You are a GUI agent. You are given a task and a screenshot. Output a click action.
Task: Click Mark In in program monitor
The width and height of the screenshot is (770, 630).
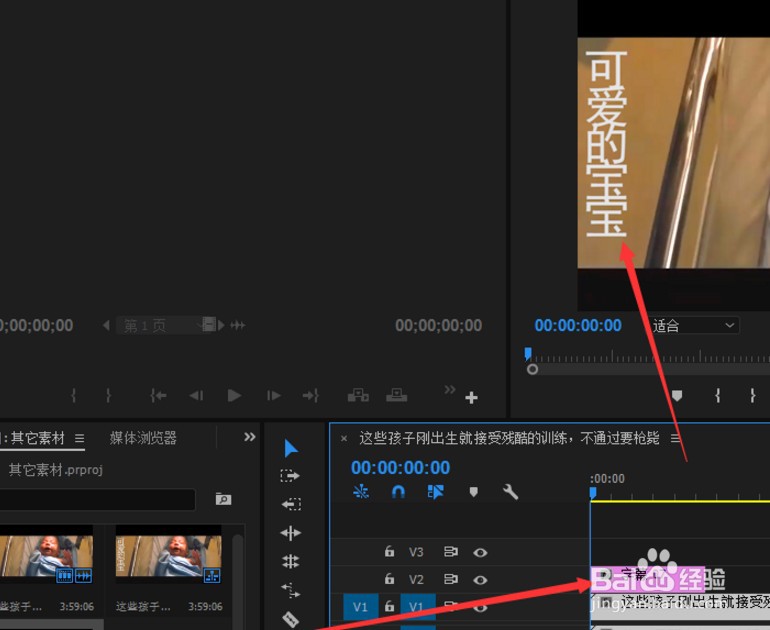pyautogui.click(x=718, y=395)
